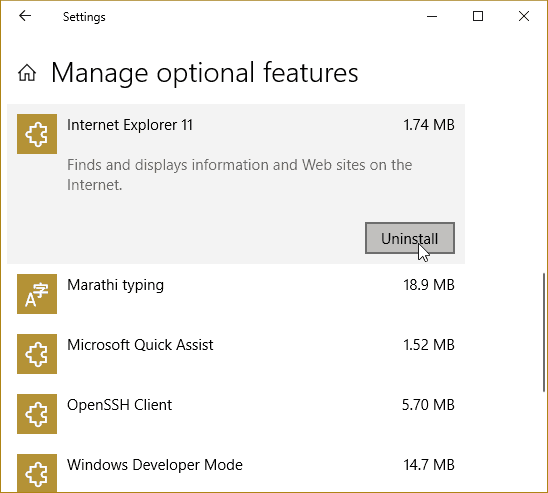Click the Internet Explorer 11 puzzle icon
Viewport: 548px width, 493px height.
click(37, 134)
